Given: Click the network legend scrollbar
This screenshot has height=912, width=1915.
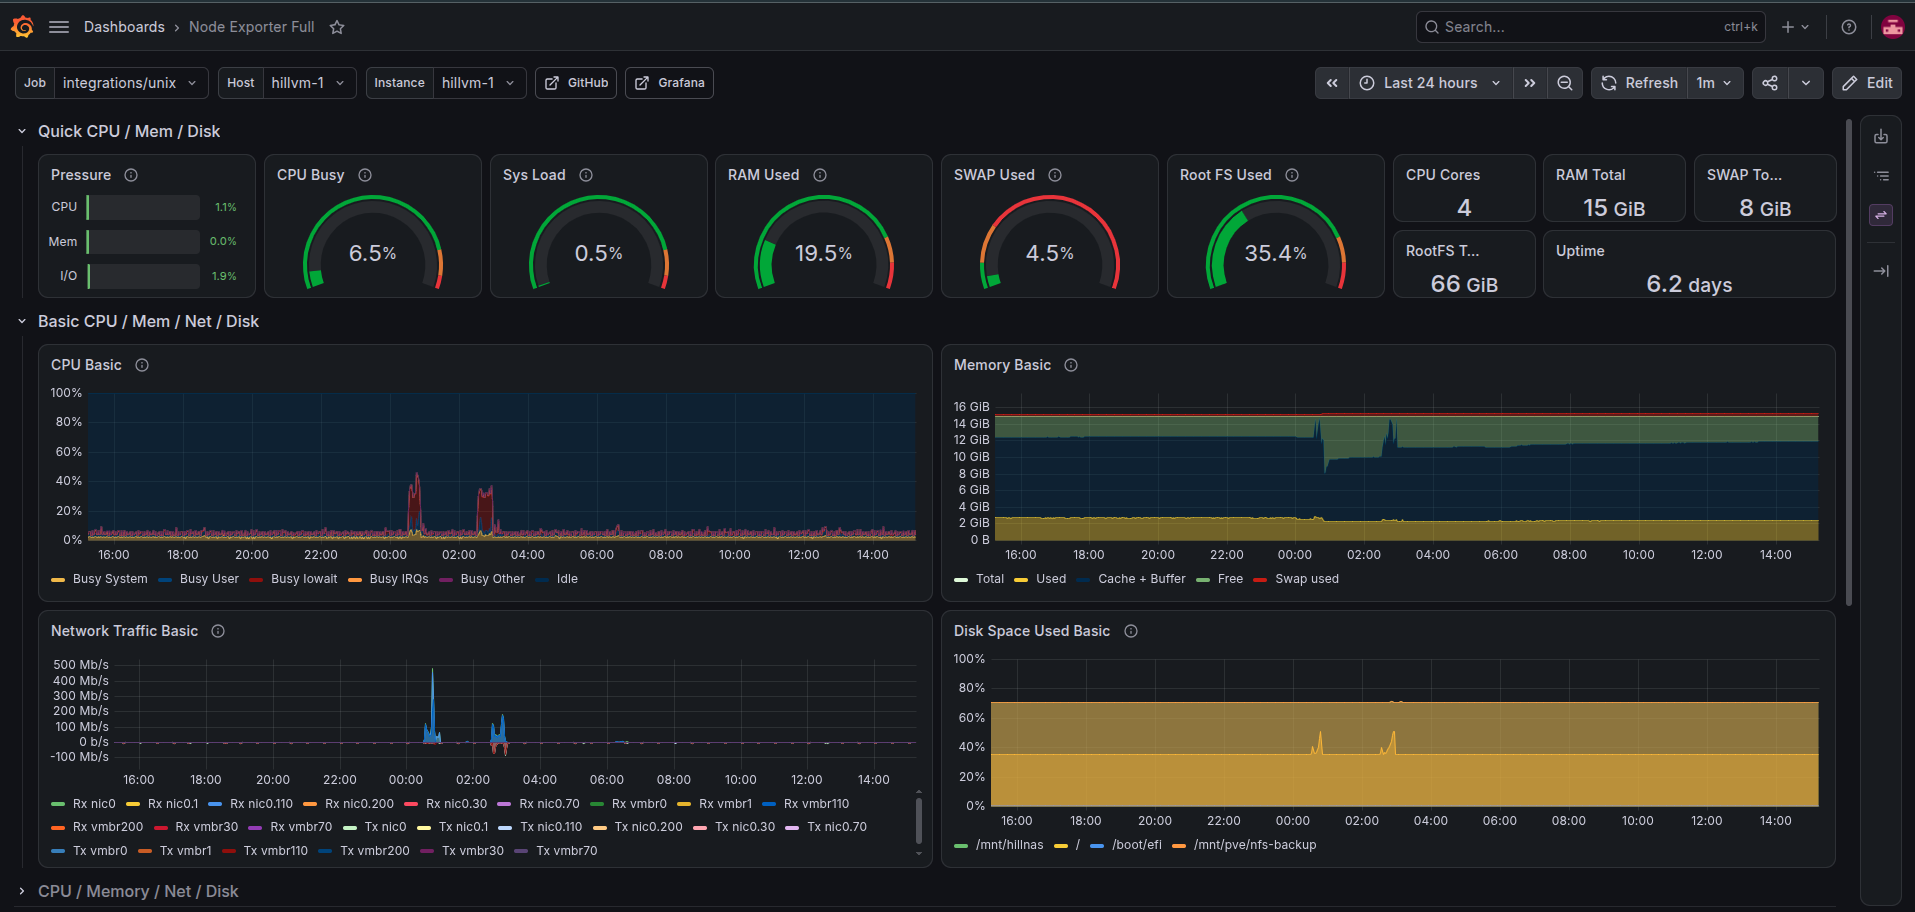Looking at the screenshot, I should (919, 821).
